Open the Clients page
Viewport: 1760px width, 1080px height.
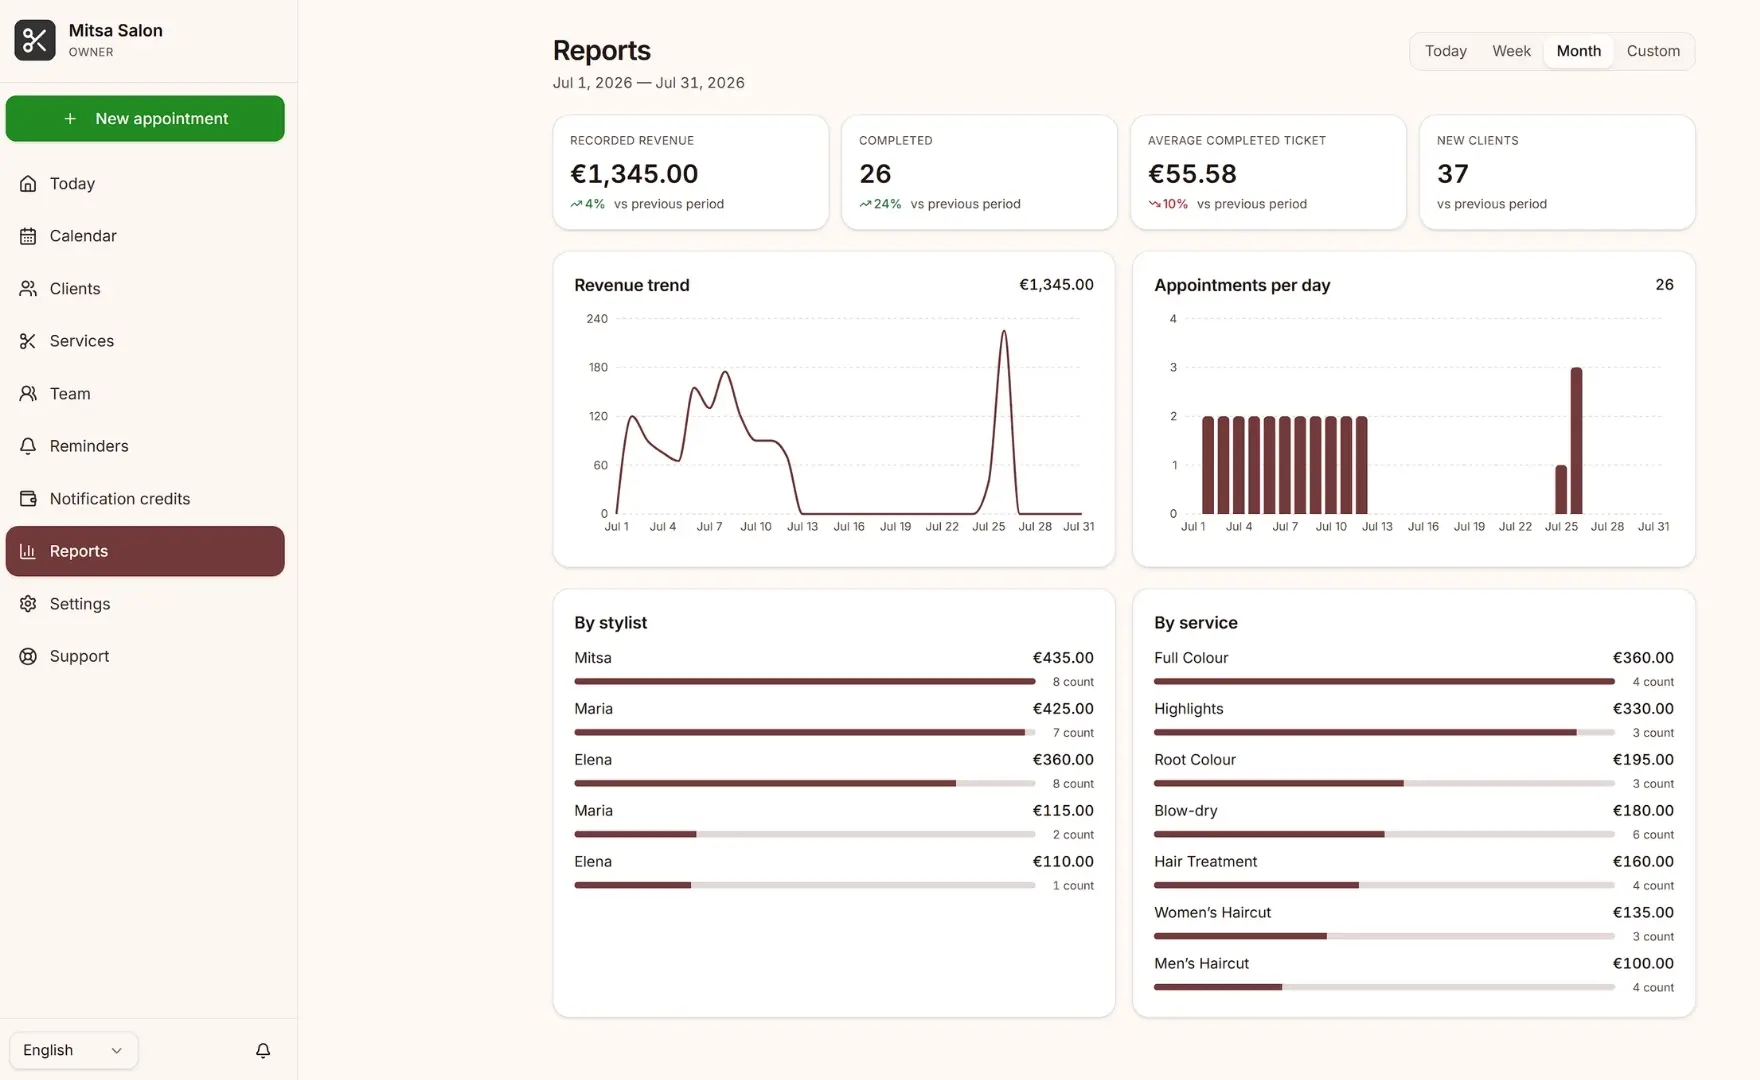[x=145, y=289]
